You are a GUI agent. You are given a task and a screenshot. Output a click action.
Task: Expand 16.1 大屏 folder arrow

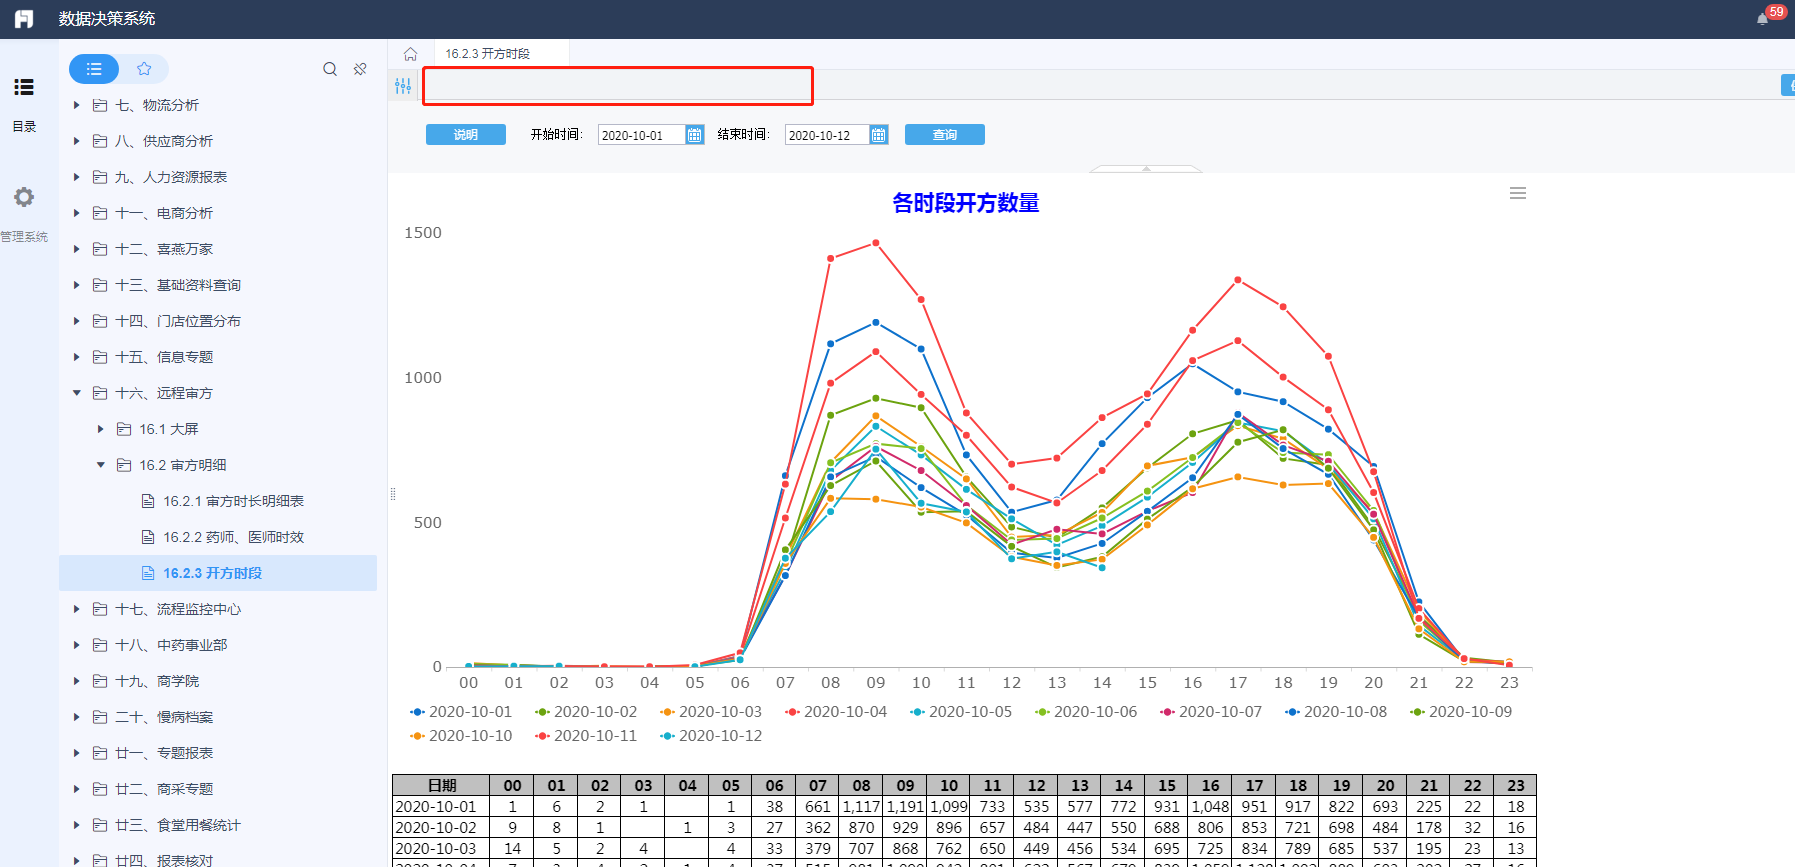[x=101, y=429]
